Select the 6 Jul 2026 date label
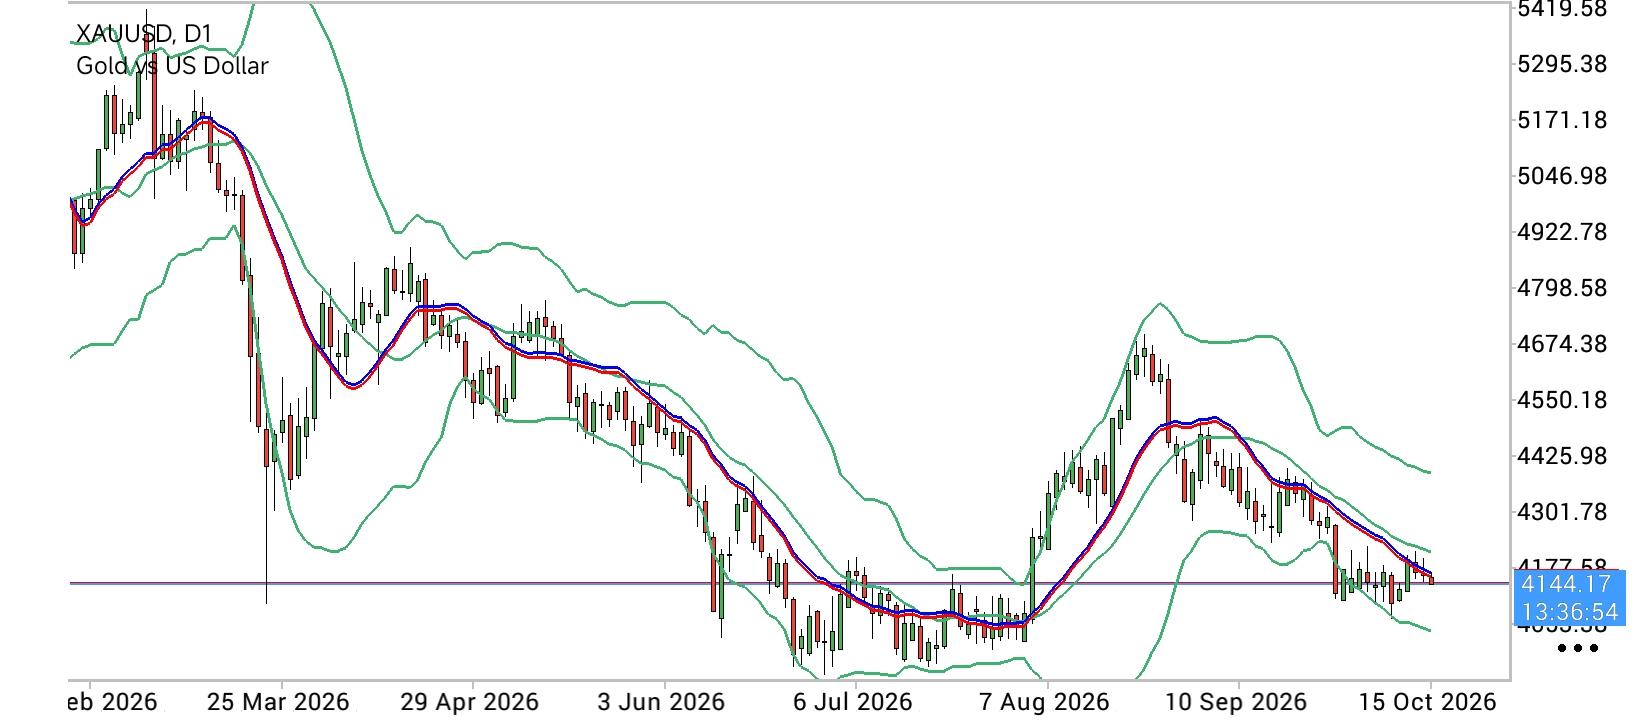1640x720 pixels. [852, 702]
